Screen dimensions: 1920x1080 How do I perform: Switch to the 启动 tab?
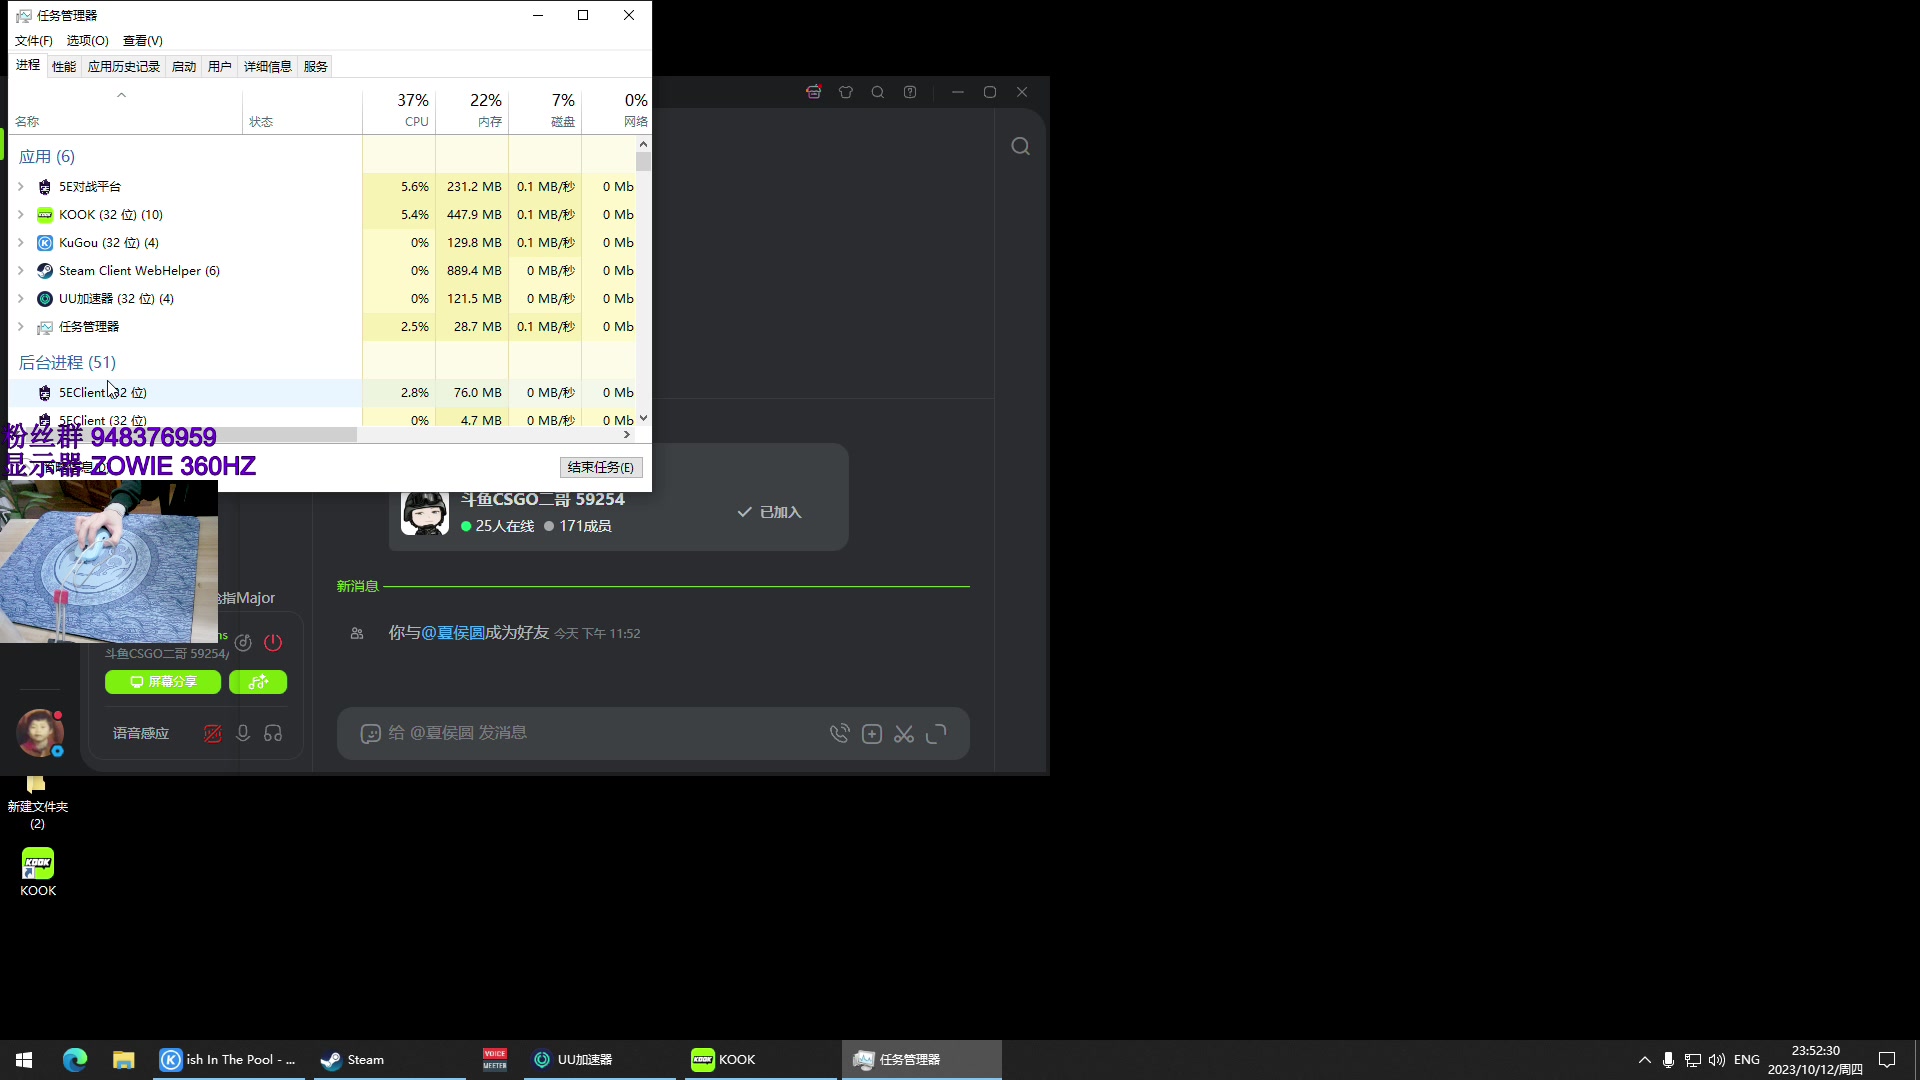184,67
